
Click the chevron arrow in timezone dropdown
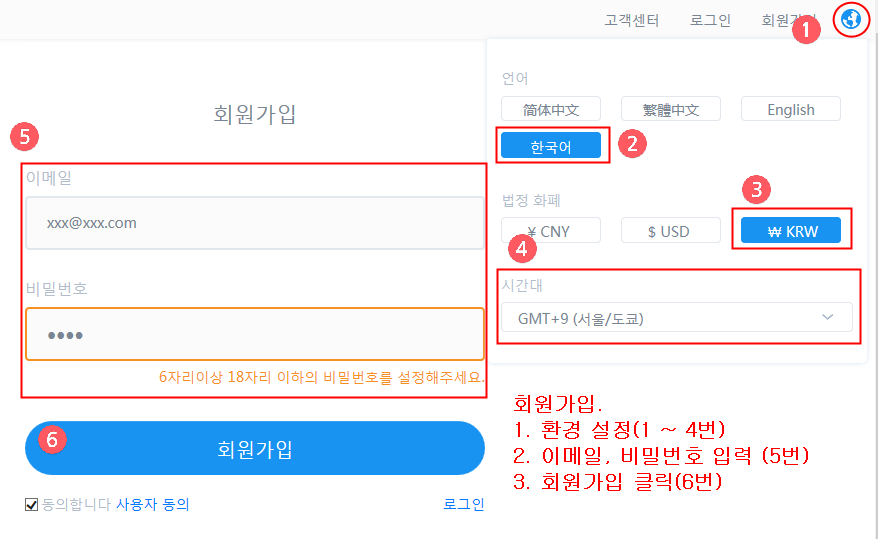[827, 317]
